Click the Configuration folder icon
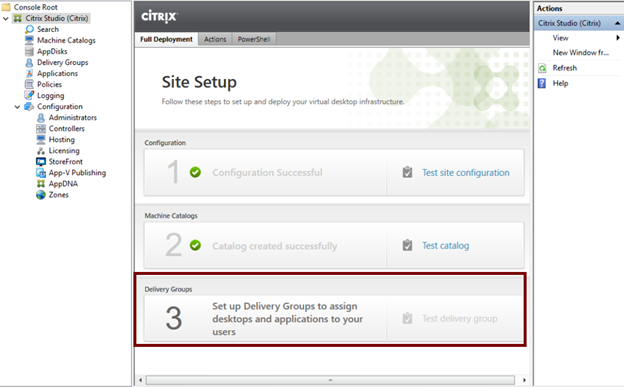 coord(29,107)
